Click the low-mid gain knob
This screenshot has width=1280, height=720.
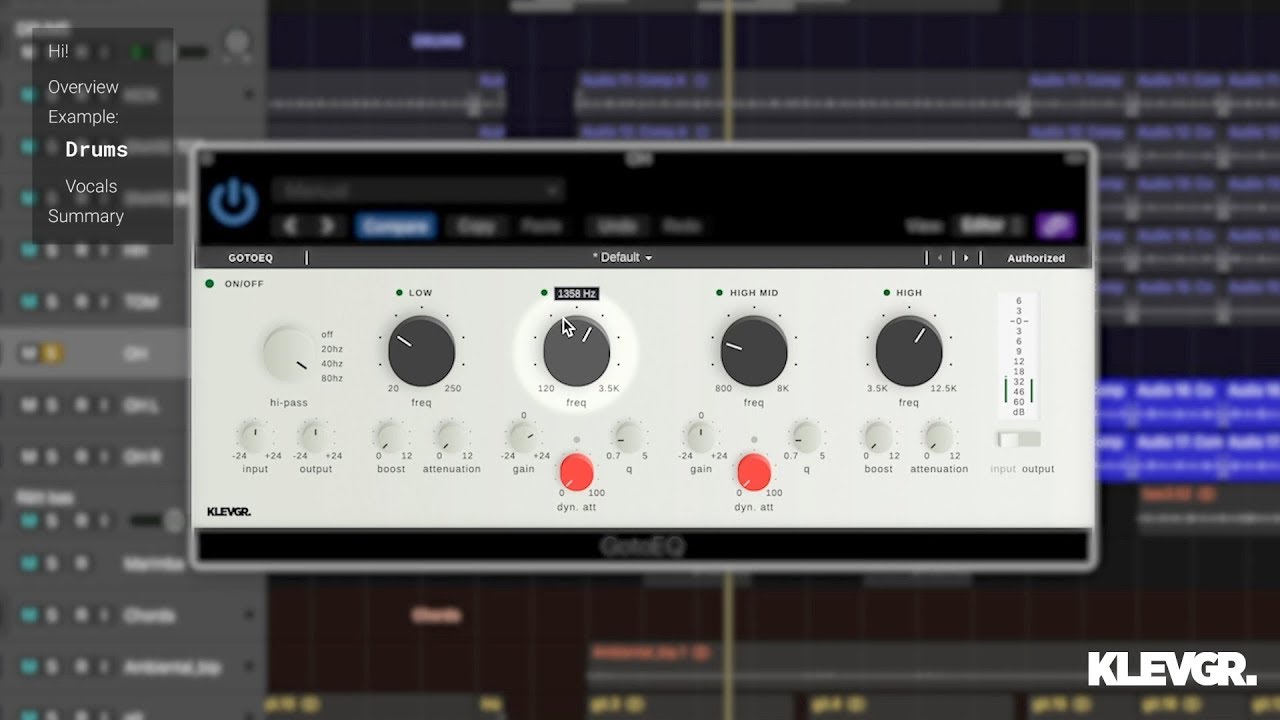523,436
